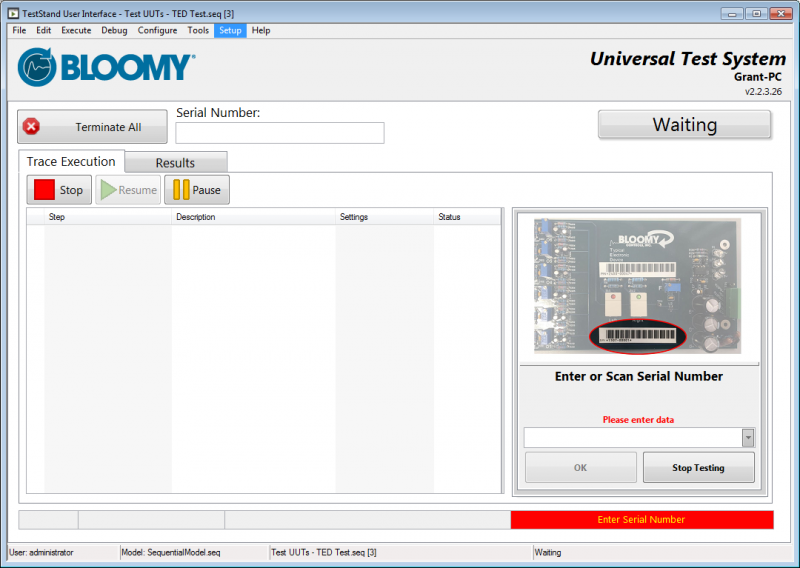This screenshot has height=568, width=800.
Task: Open the Execute menu
Action: pos(76,31)
